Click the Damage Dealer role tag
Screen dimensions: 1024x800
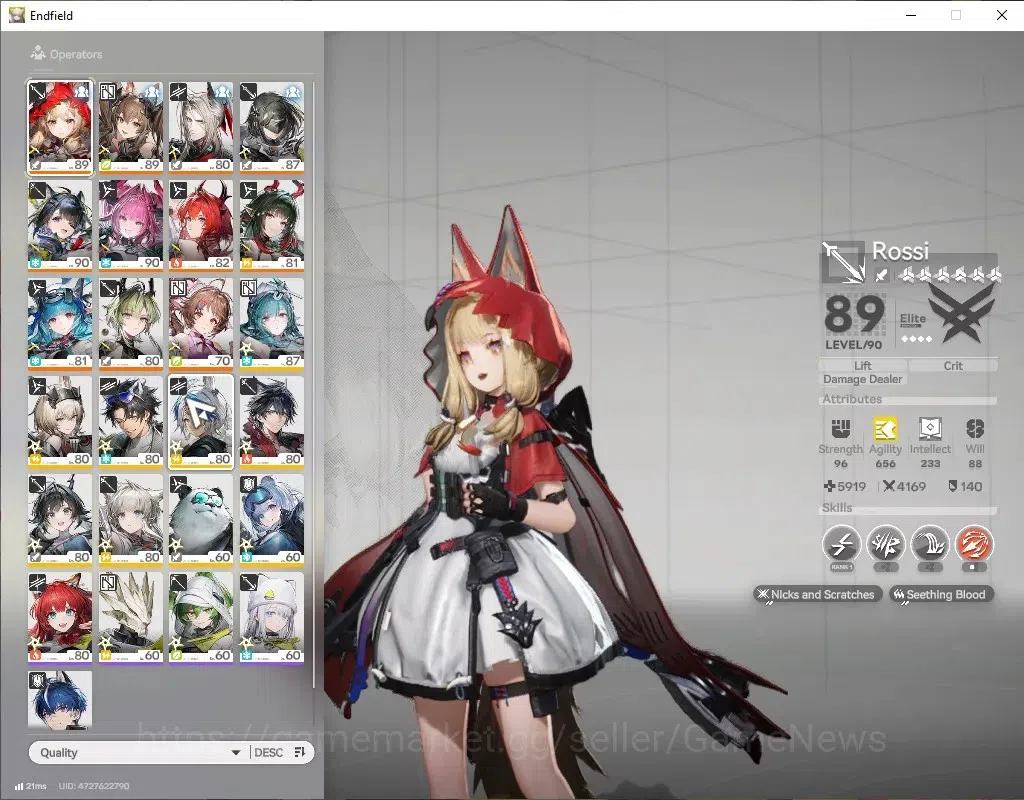862,379
